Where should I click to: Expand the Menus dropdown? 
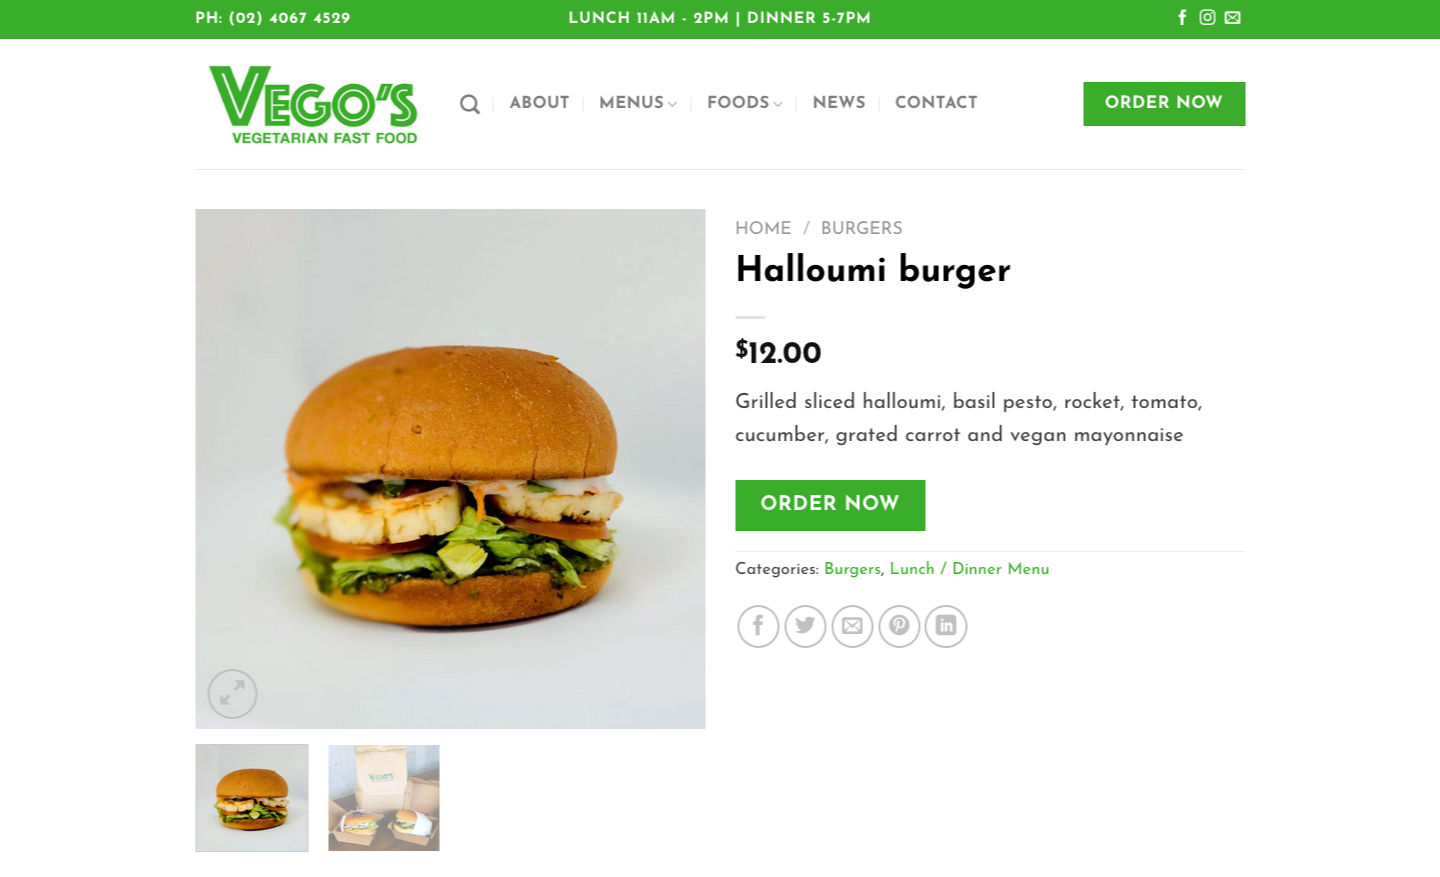pos(638,102)
